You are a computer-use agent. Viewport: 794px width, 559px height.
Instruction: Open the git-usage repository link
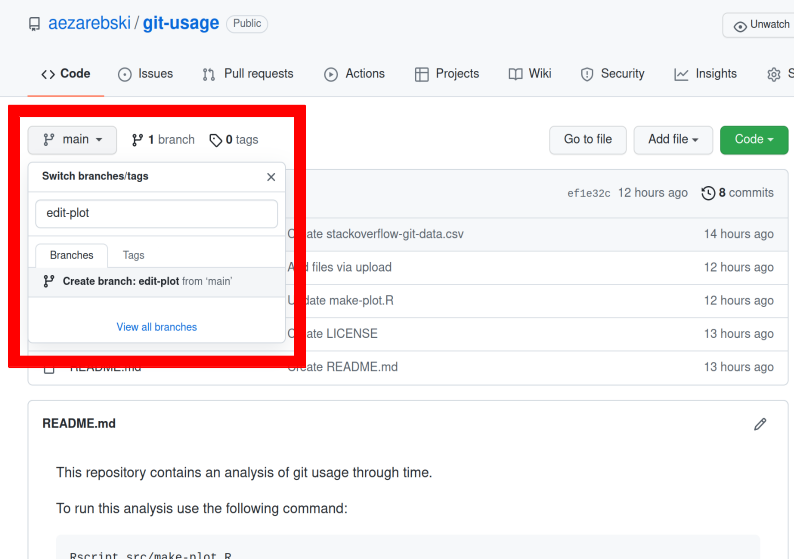pyautogui.click(x=181, y=23)
